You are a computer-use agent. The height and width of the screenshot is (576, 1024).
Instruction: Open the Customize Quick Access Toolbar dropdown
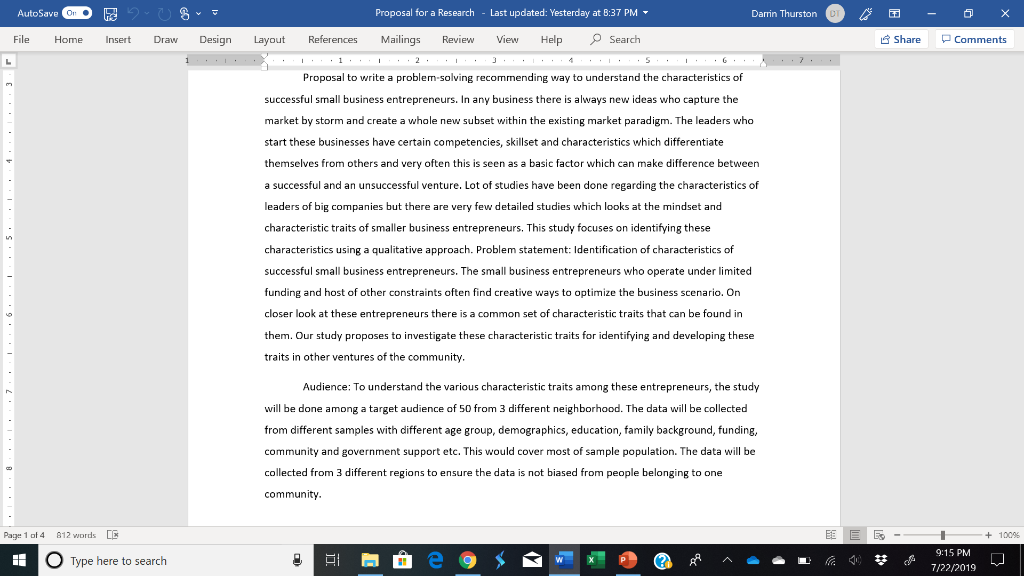[214, 13]
